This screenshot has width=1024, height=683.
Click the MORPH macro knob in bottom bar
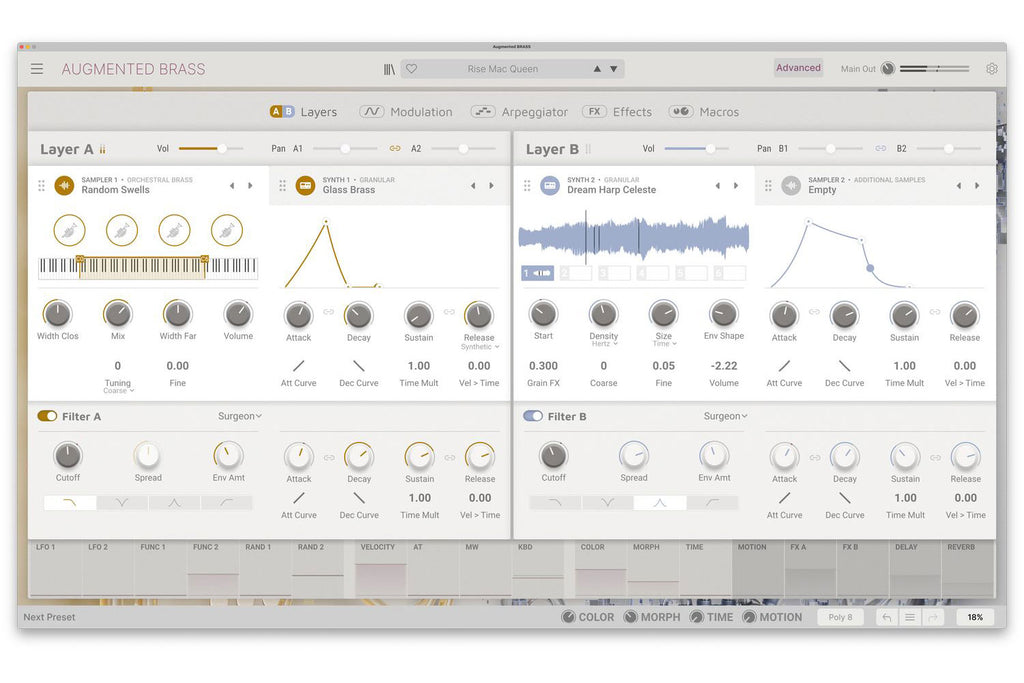pyautogui.click(x=630, y=617)
